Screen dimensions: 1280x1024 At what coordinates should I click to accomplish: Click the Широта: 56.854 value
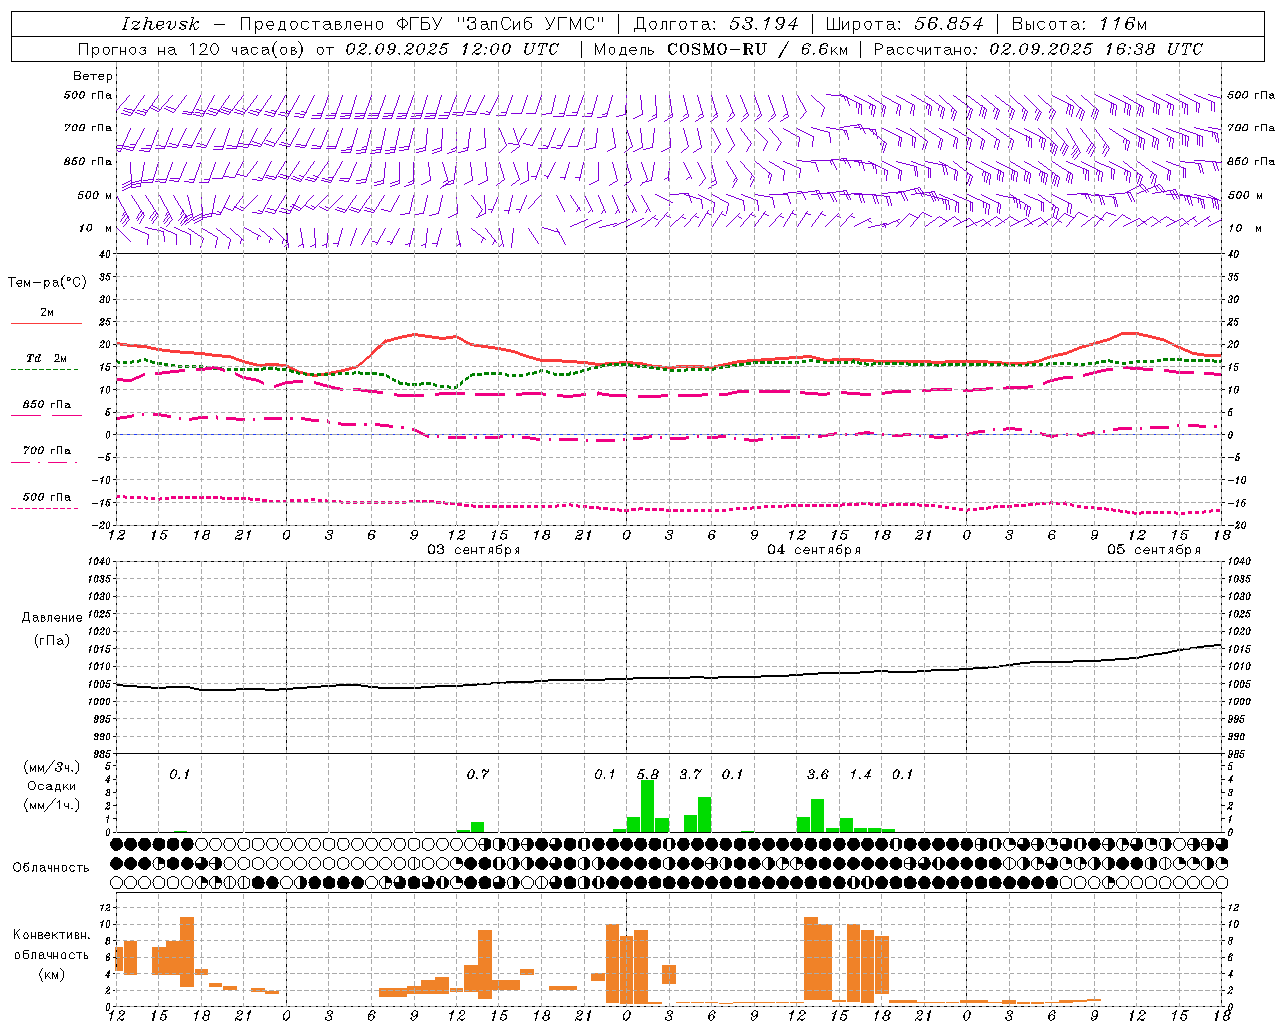click(x=904, y=24)
